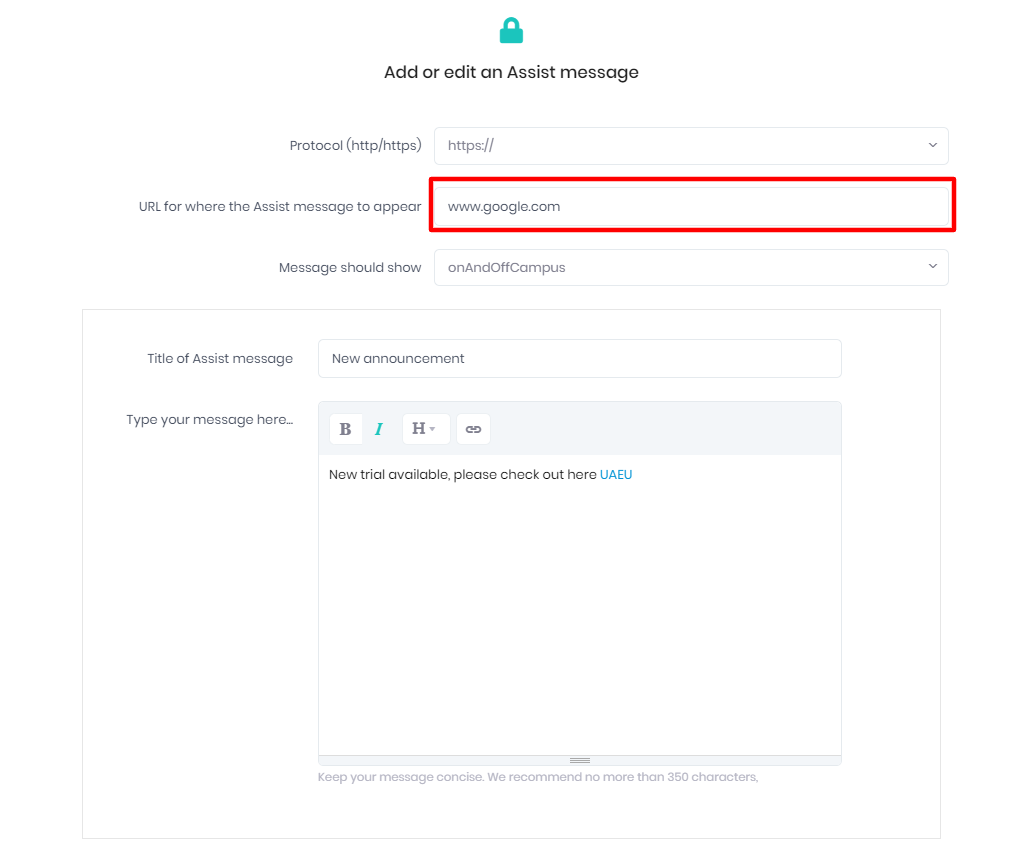Click the 'Title of Assist message' label
Screen dimensions: 1031x857
click(x=220, y=359)
